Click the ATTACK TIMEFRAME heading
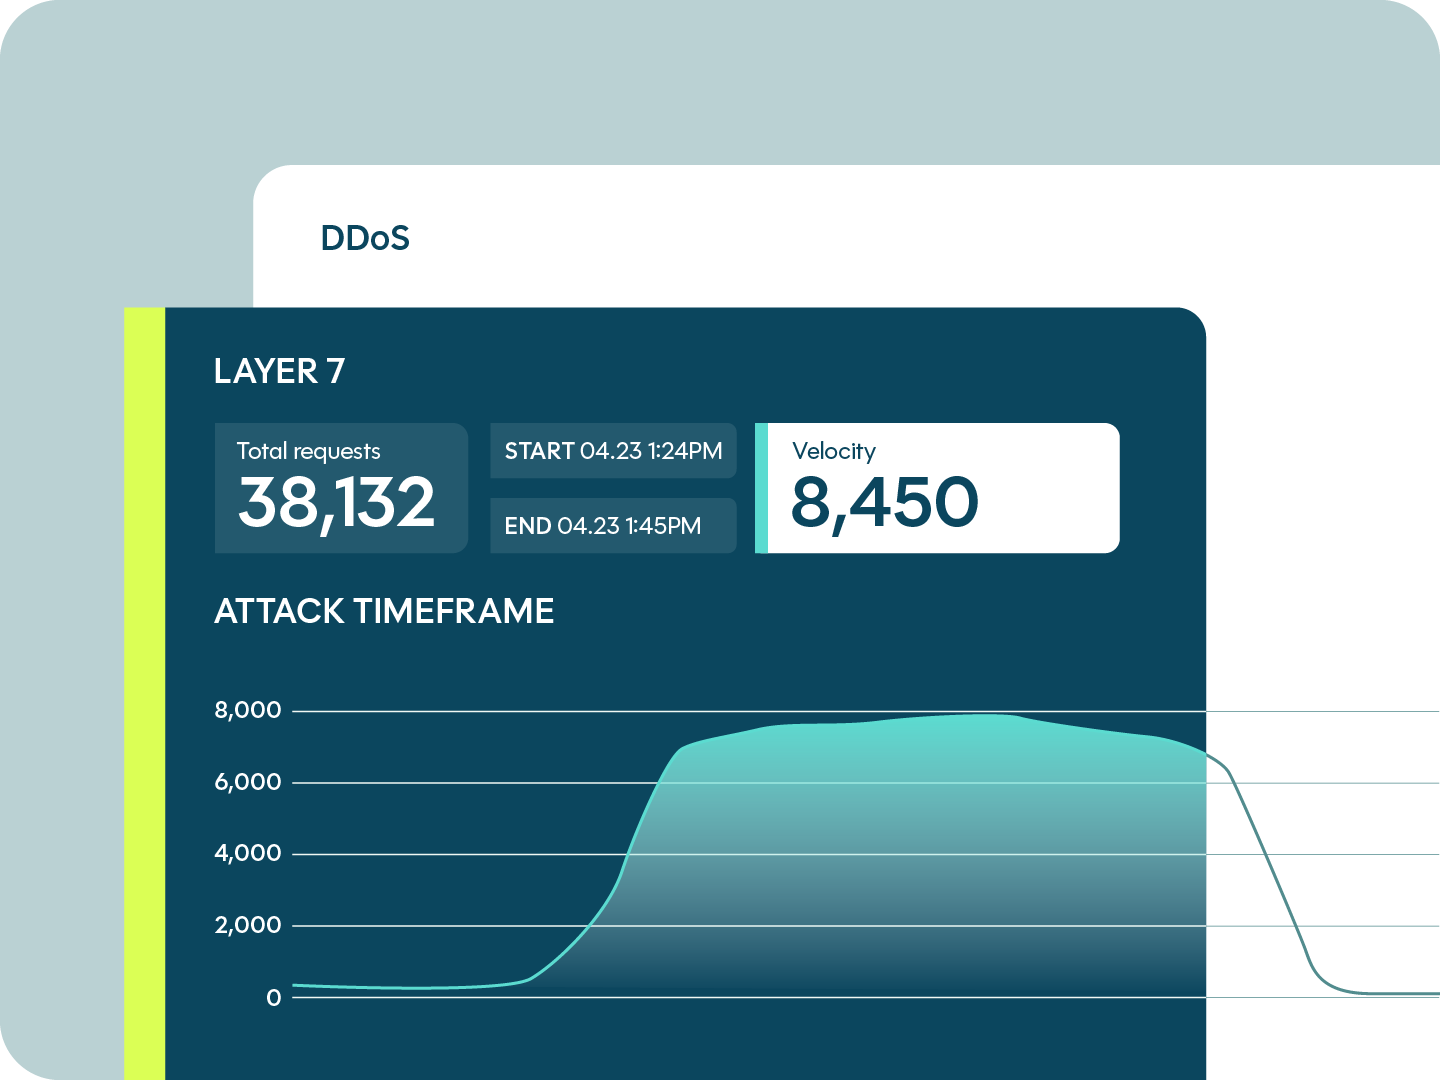Image resolution: width=1440 pixels, height=1080 pixels. tap(384, 611)
